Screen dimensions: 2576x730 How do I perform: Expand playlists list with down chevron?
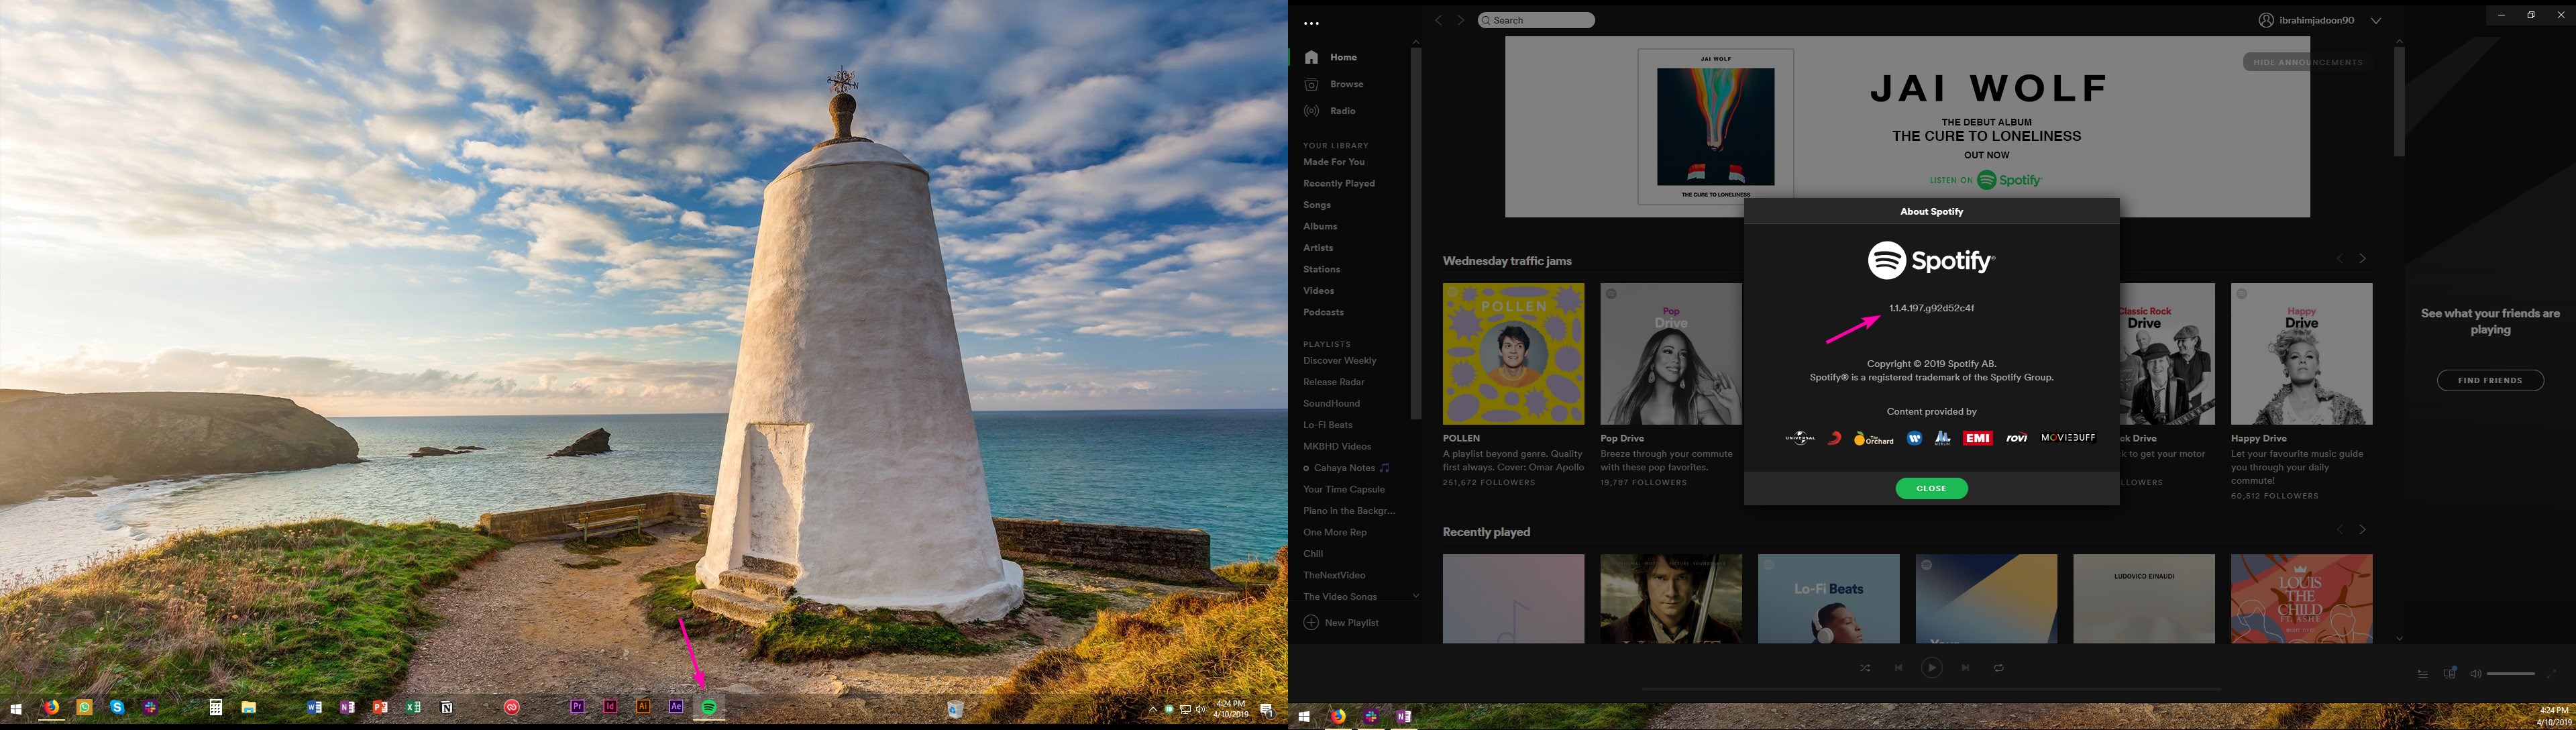(x=1415, y=596)
